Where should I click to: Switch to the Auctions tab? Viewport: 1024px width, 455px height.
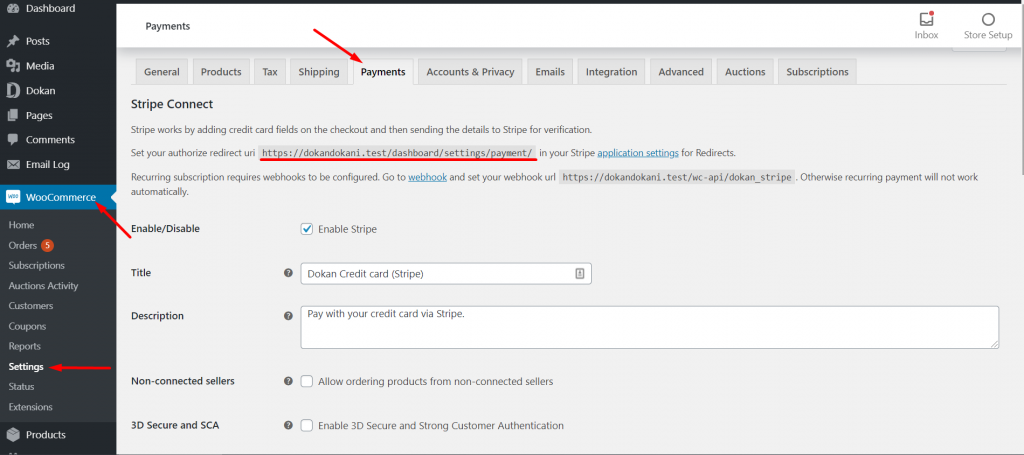click(745, 72)
